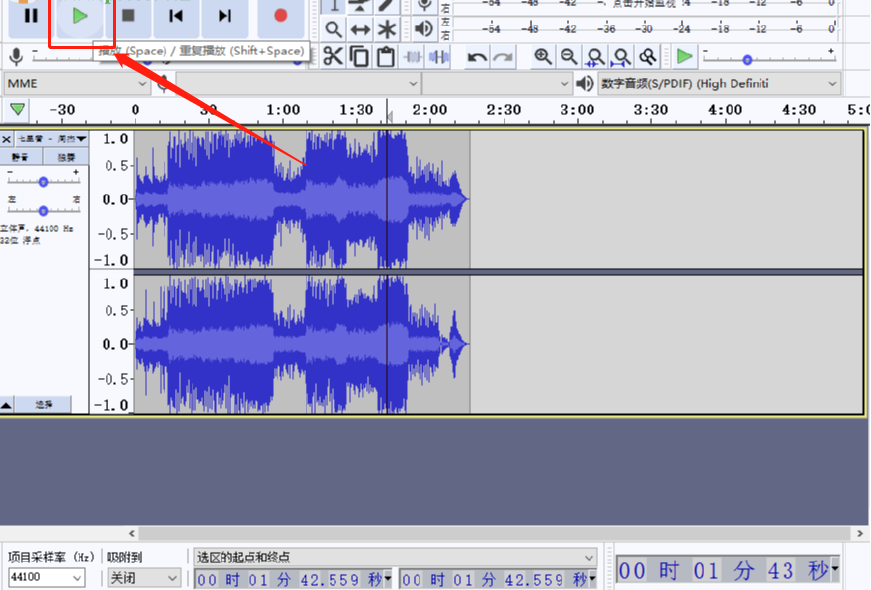Select the Draw pencil tool
This screenshot has width=871, height=590.
[387, 6]
